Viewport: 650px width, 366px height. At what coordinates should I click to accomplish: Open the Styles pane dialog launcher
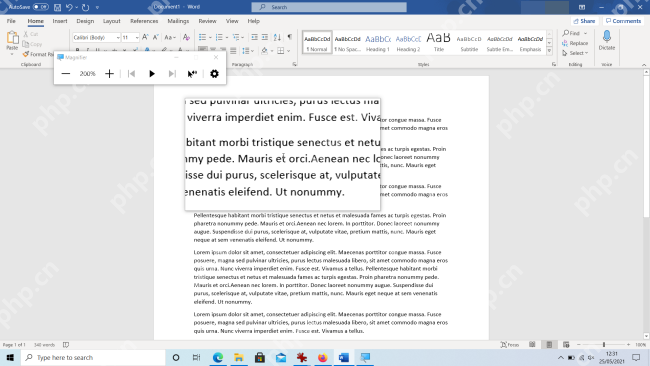[x=554, y=64]
